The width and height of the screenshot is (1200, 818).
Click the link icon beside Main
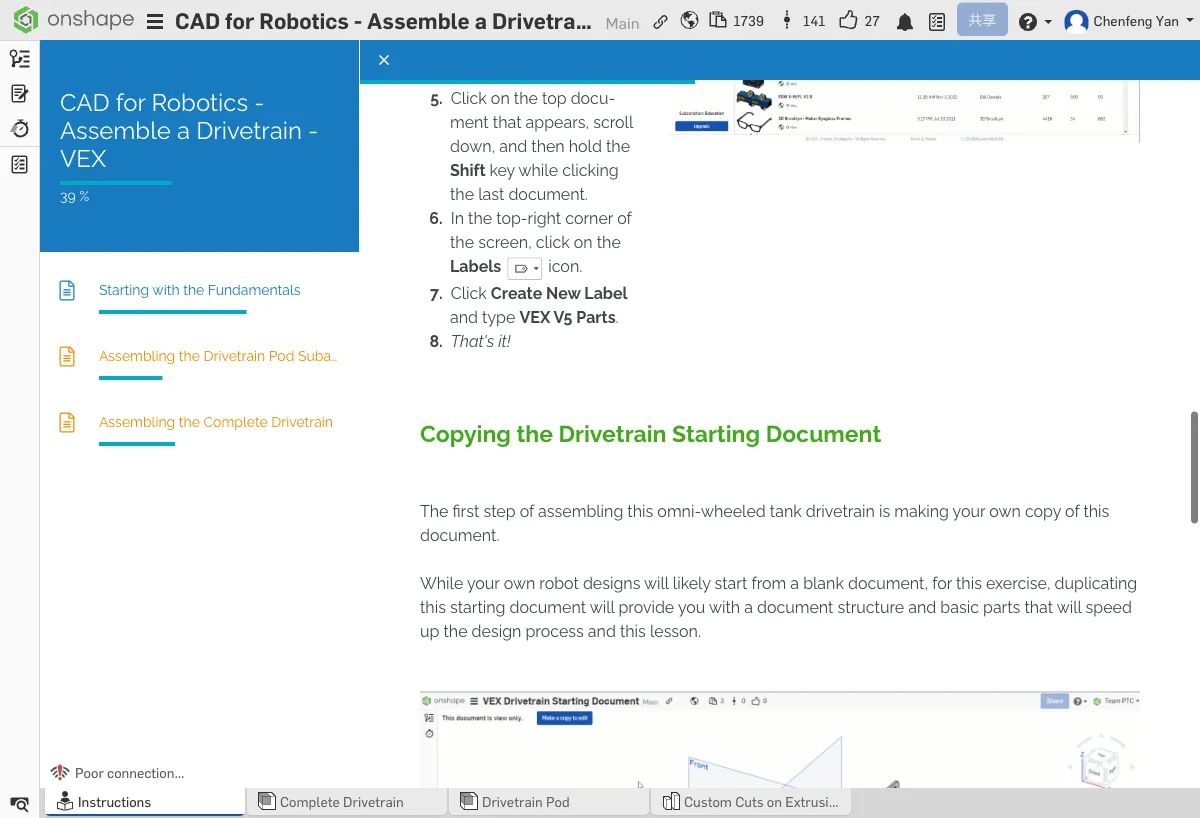(660, 22)
